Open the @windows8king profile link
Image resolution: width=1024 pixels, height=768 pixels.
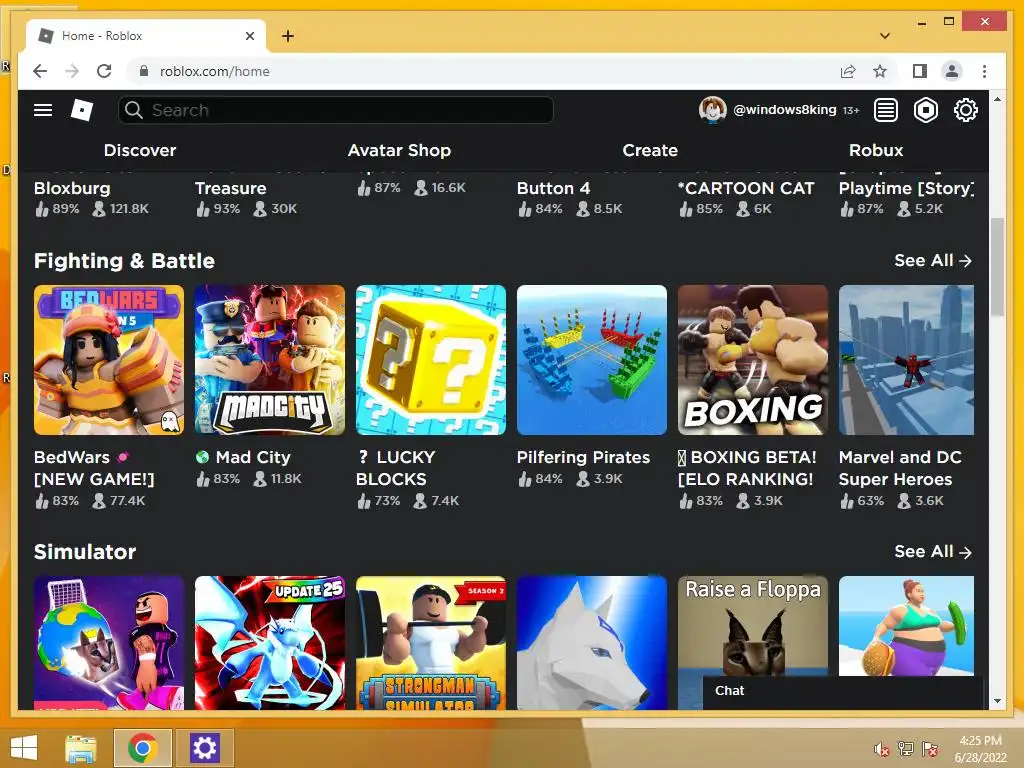pos(784,110)
